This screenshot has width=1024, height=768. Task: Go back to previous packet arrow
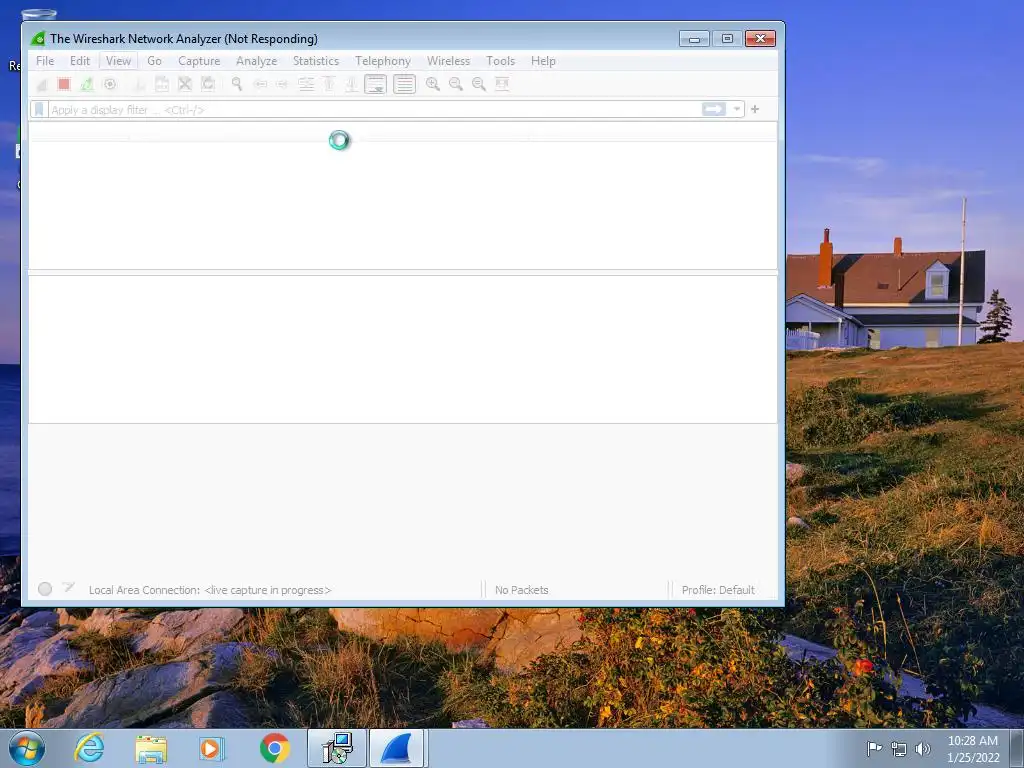point(260,84)
